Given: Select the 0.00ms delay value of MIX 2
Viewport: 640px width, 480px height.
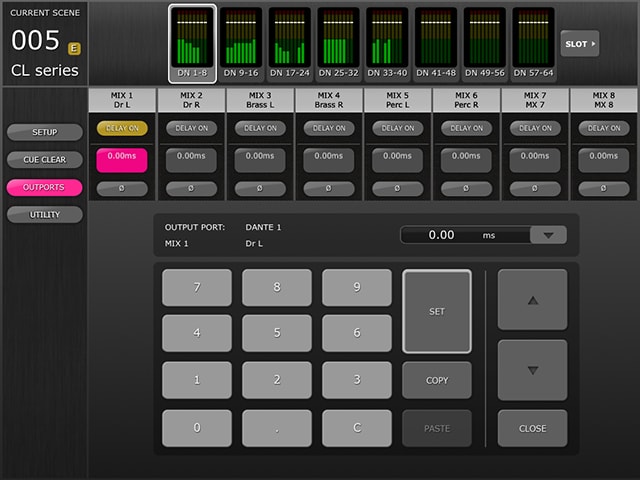Looking at the screenshot, I should (x=191, y=157).
